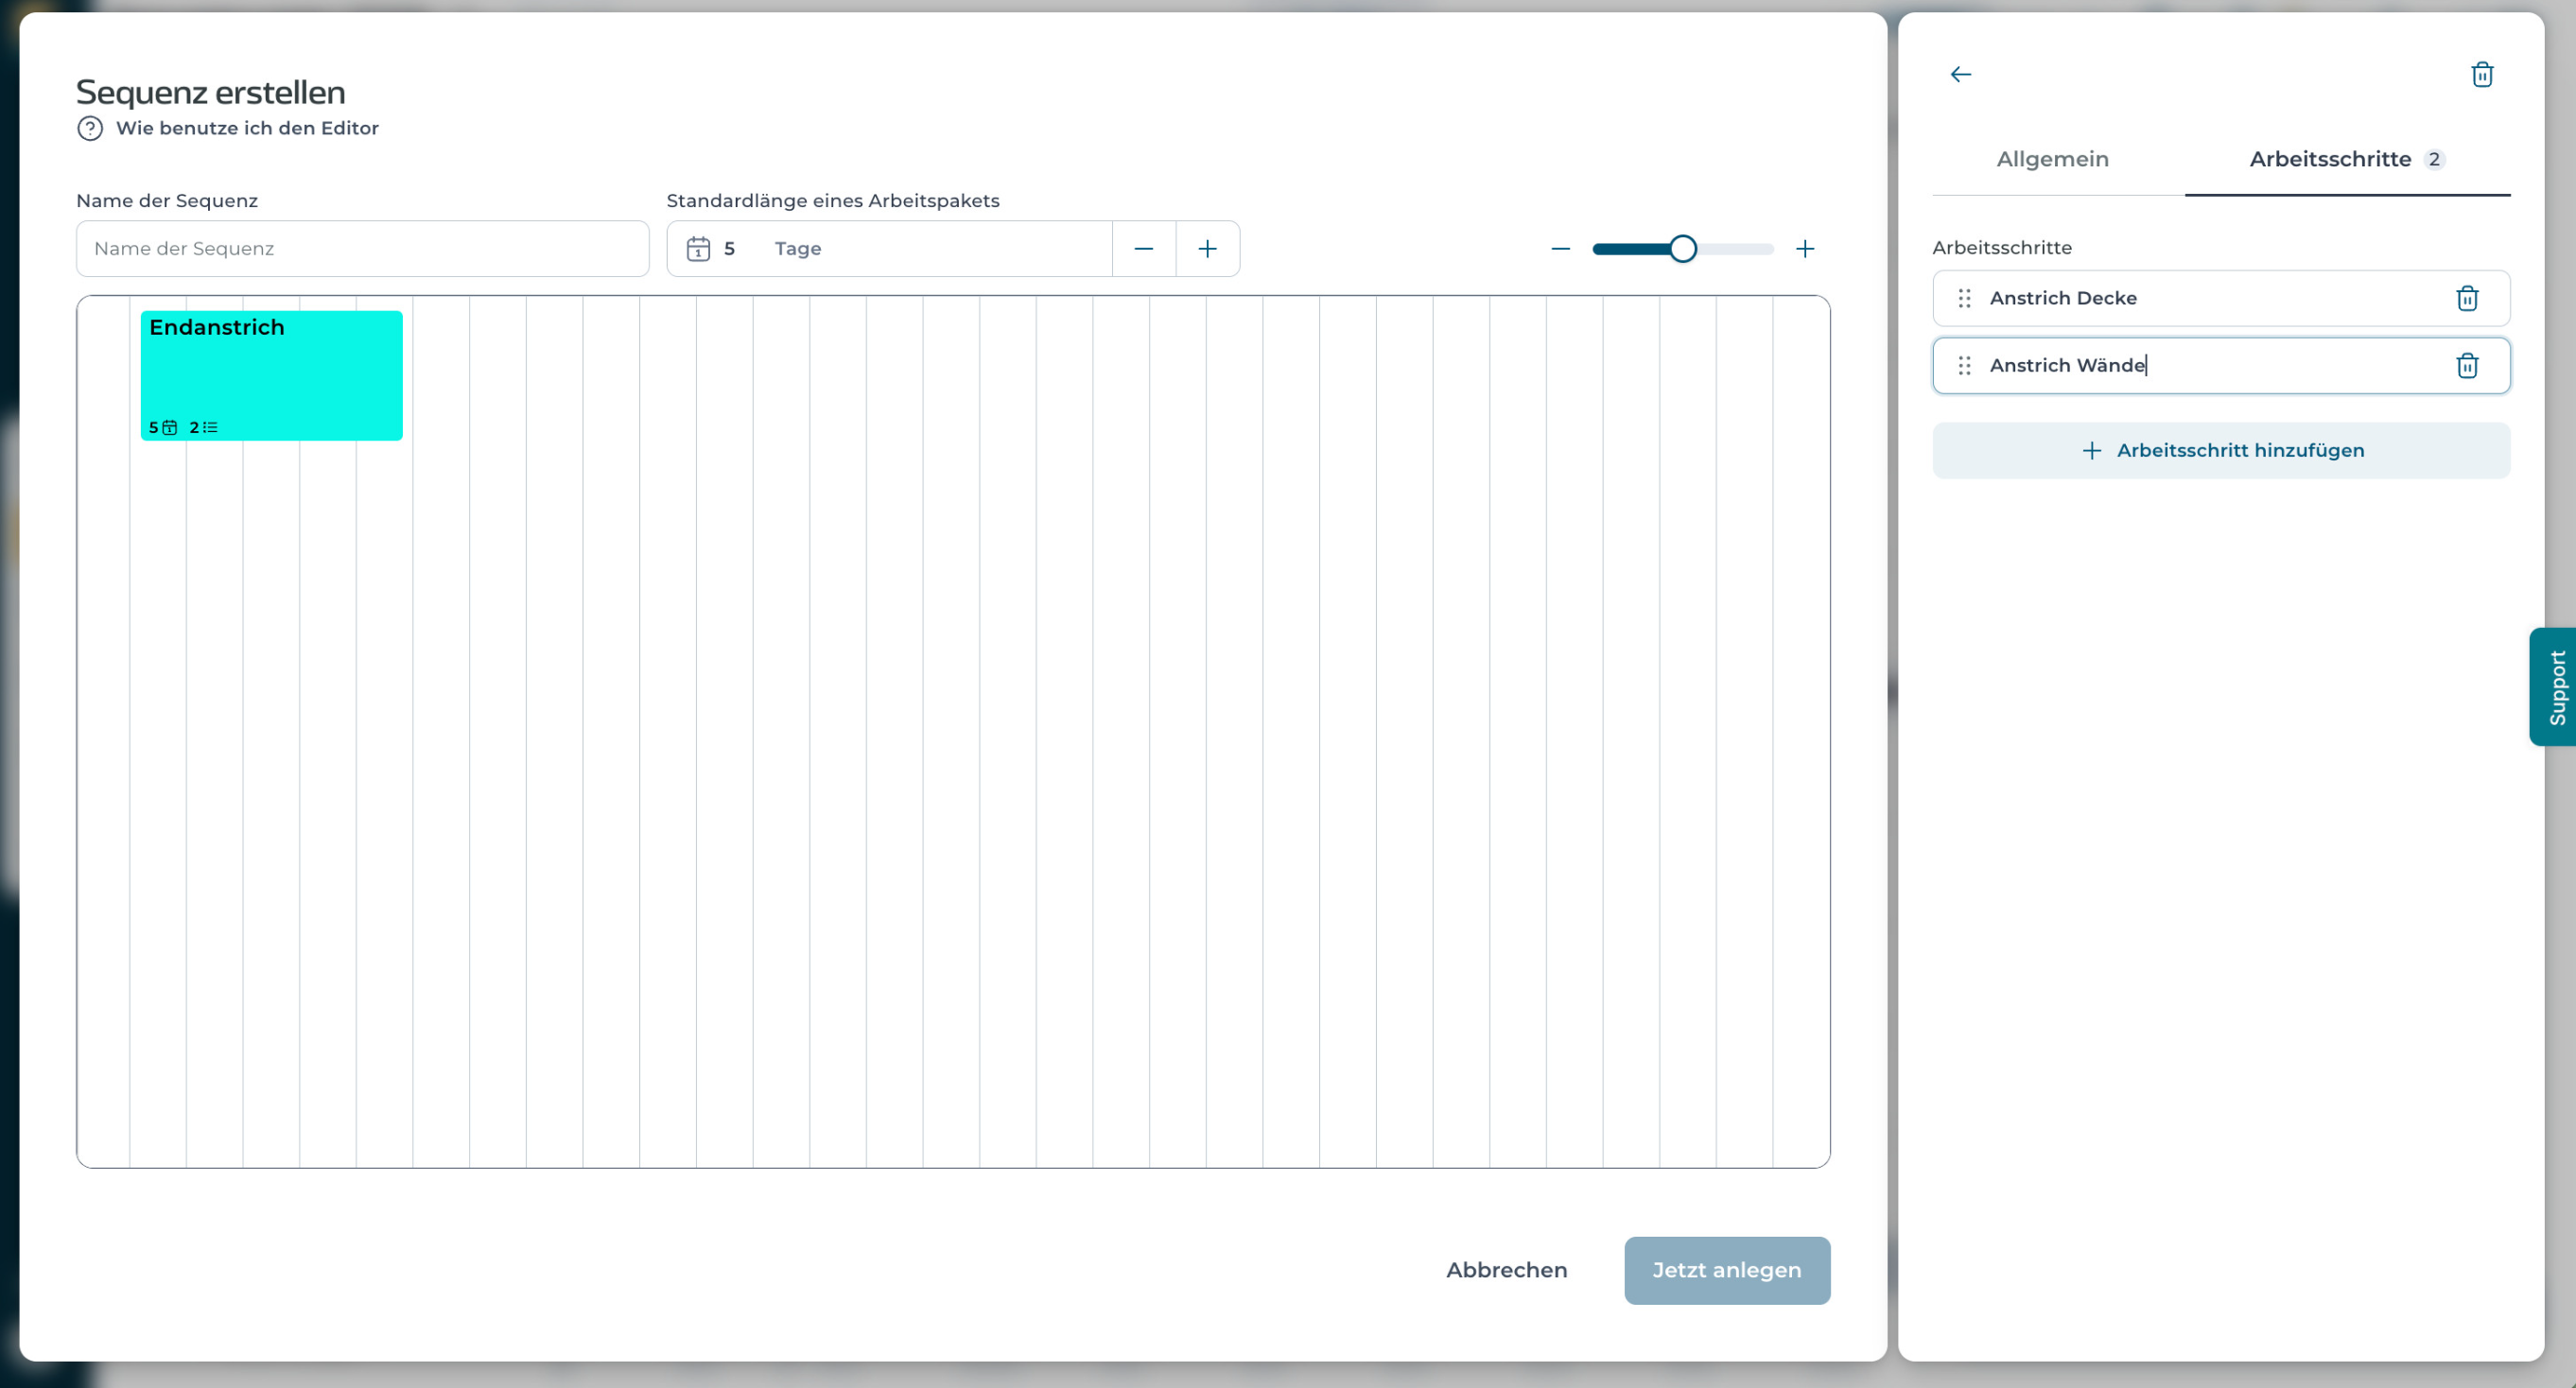The width and height of the screenshot is (2576, 1388).
Task: Zoom out timeline with minus icon
Action: (x=1560, y=249)
